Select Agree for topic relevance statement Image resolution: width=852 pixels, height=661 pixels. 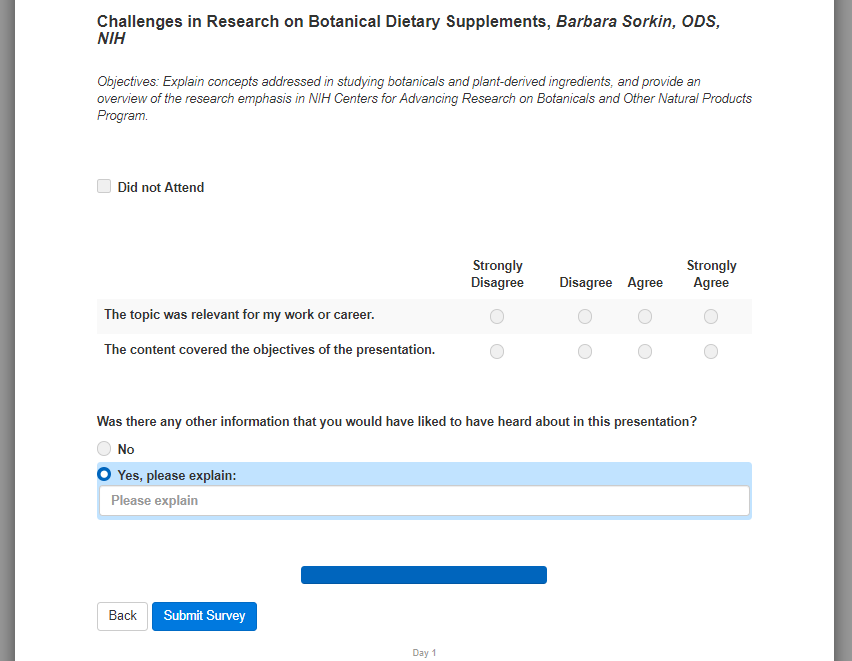tap(645, 316)
